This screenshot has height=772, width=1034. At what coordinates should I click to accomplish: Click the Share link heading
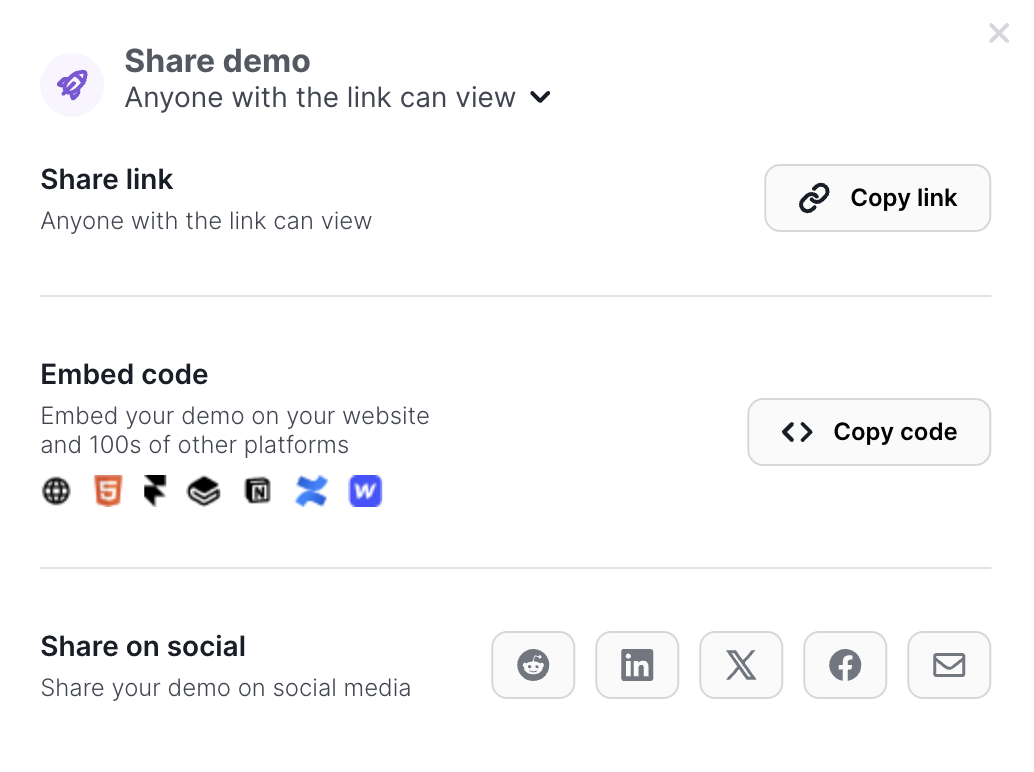coord(107,179)
